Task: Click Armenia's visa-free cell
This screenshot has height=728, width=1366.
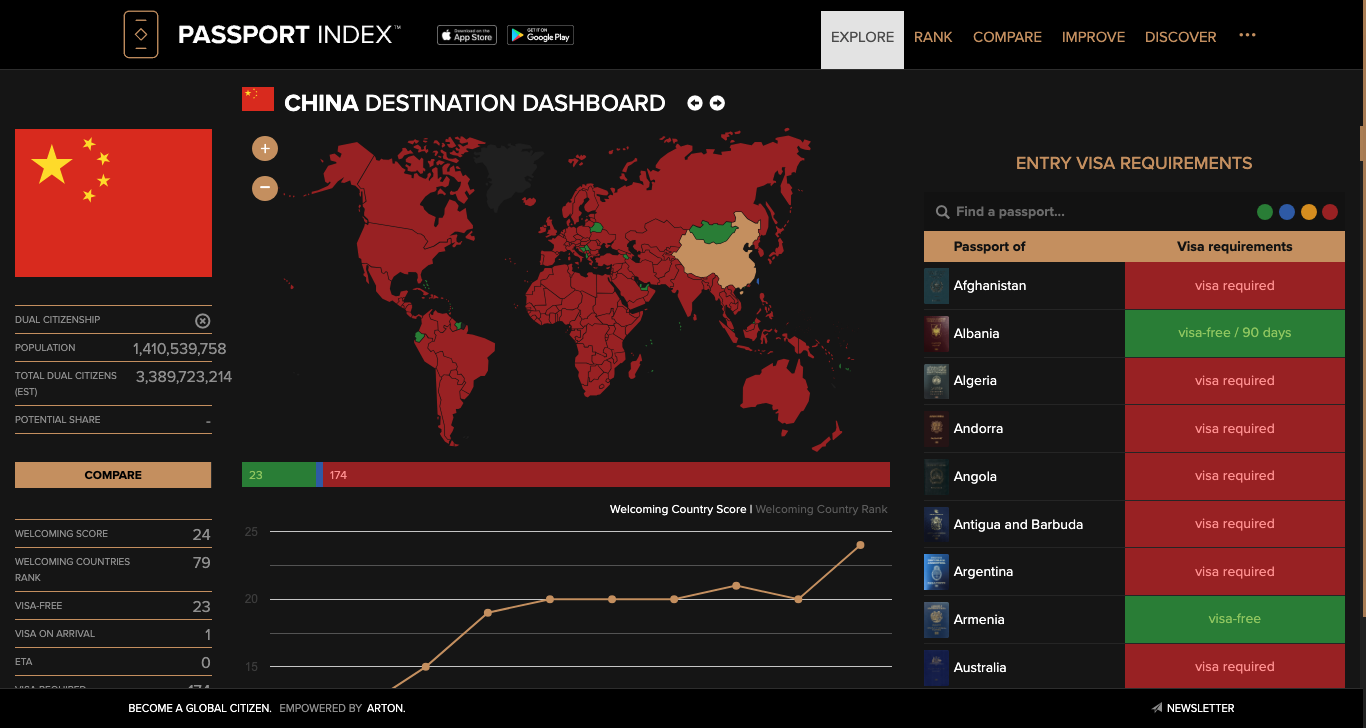Action: [1234, 619]
